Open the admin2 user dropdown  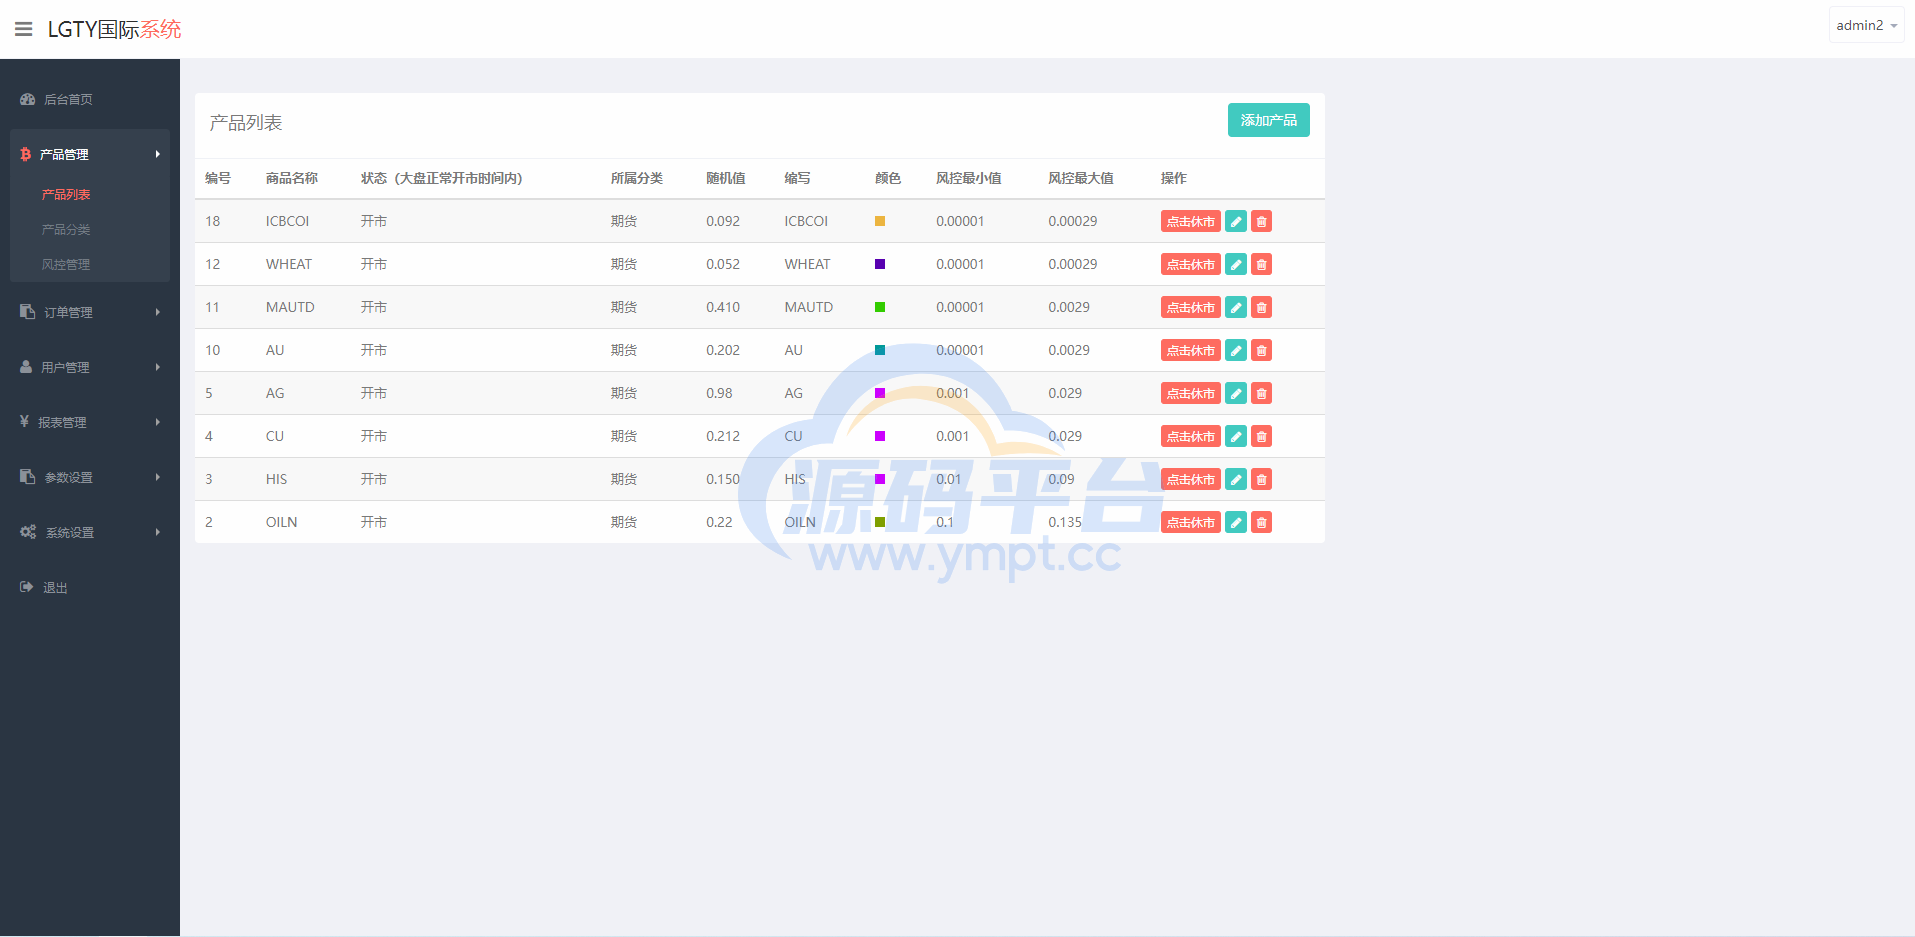coord(1866,26)
